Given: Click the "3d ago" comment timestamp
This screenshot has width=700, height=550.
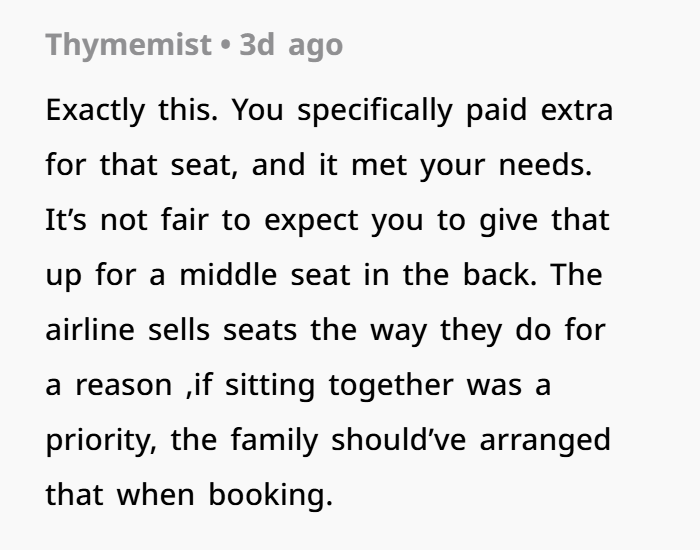Looking at the screenshot, I should [x=291, y=46].
